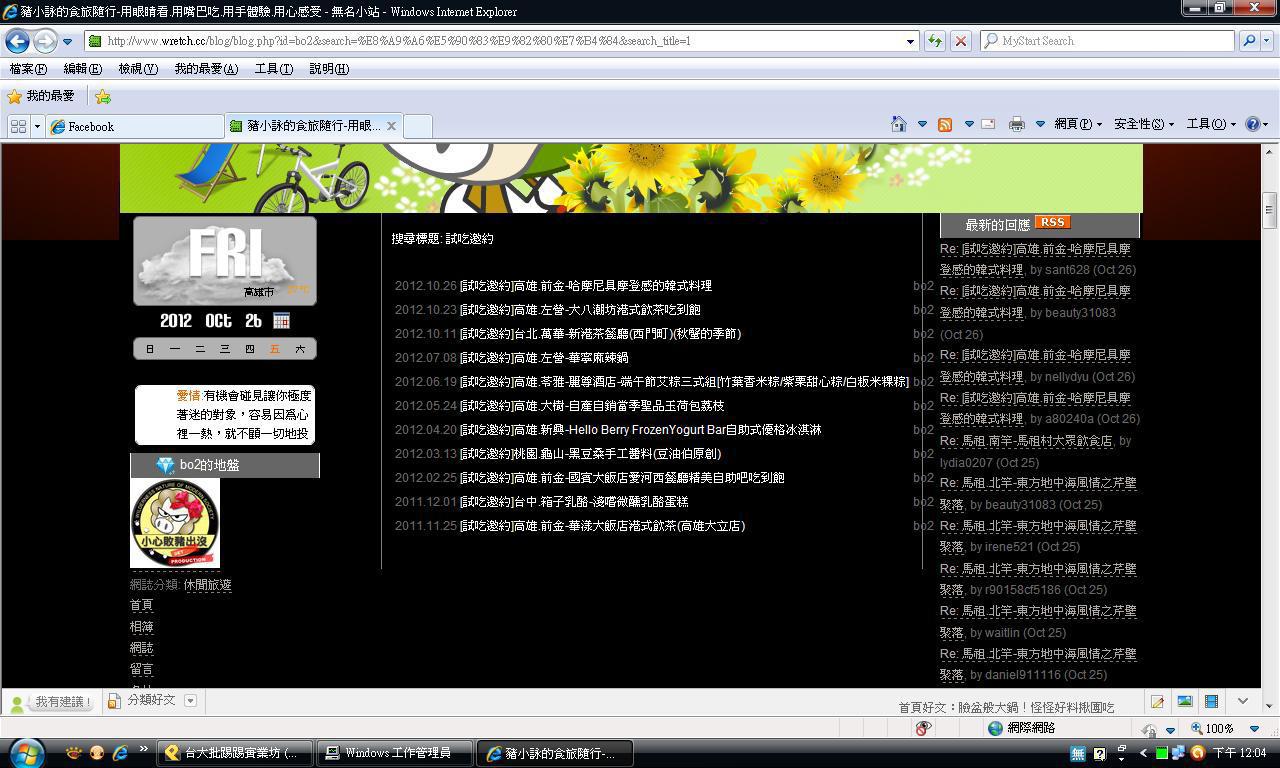
Task: Click the address bar URL field
Action: [500, 41]
